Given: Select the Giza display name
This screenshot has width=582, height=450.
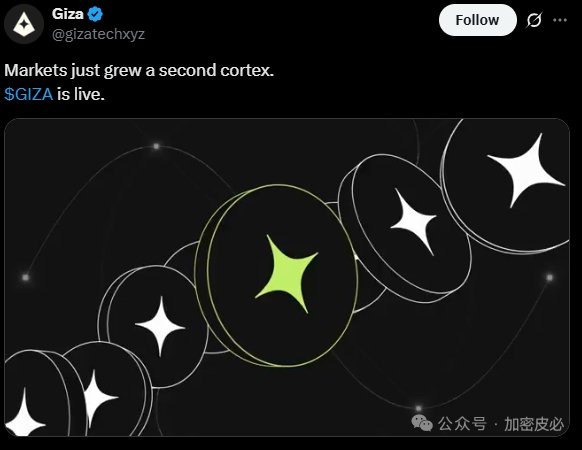Looking at the screenshot, I should pyautogui.click(x=68, y=14).
